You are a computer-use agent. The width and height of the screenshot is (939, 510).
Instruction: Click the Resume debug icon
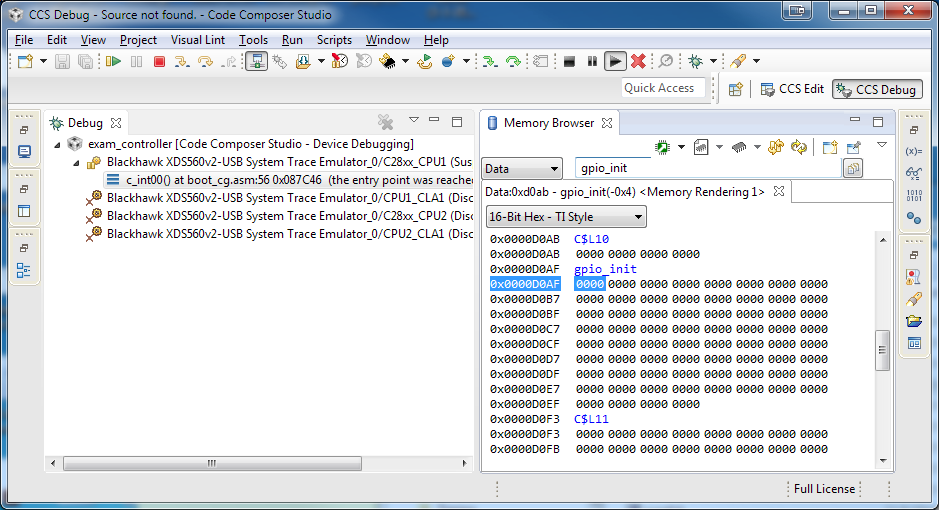tap(113, 61)
